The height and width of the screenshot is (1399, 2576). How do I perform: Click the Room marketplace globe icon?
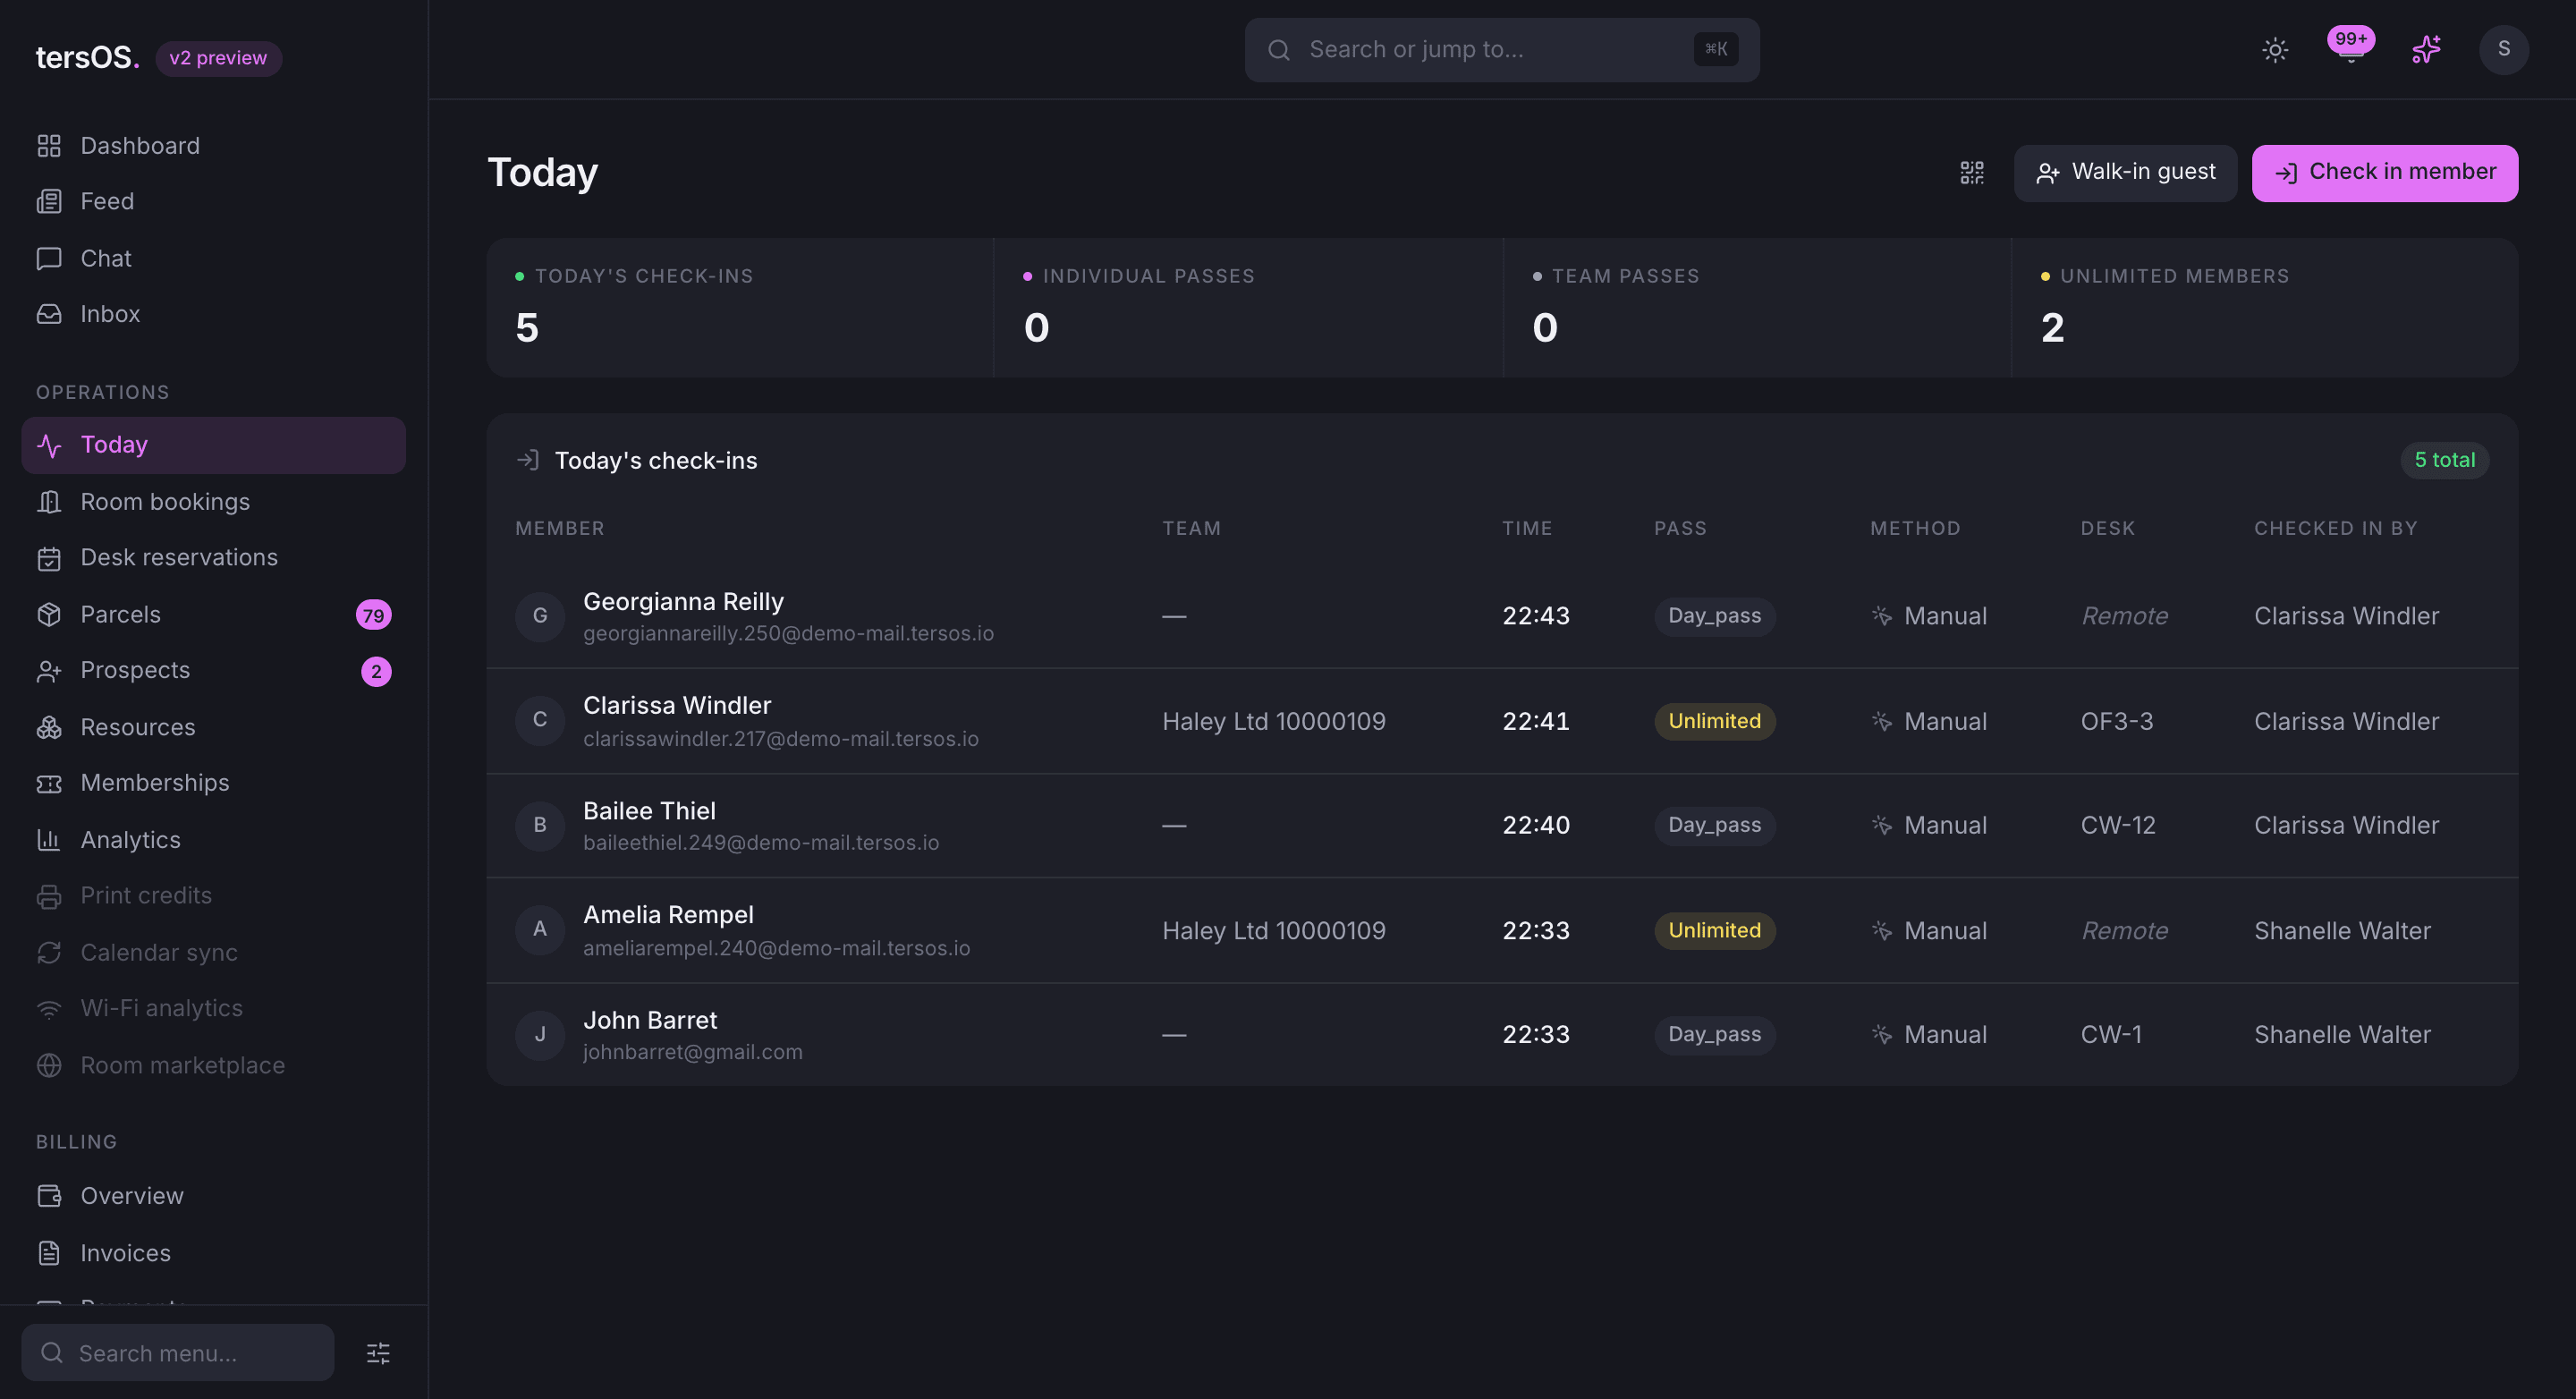pyautogui.click(x=49, y=1065)
